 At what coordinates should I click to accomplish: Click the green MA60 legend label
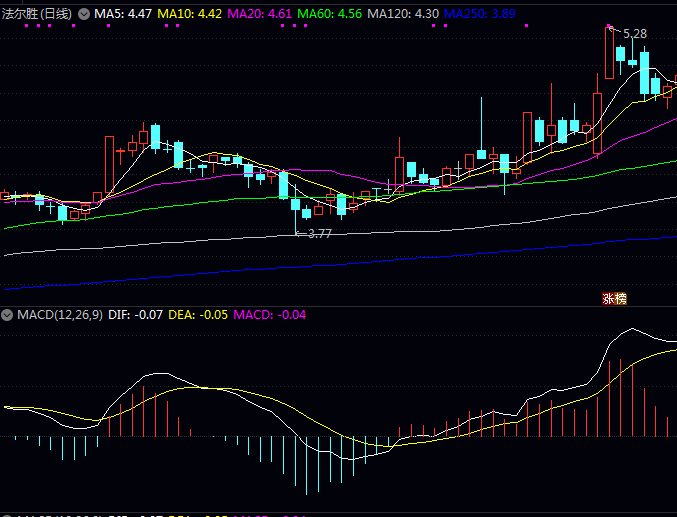pos(330,15)
